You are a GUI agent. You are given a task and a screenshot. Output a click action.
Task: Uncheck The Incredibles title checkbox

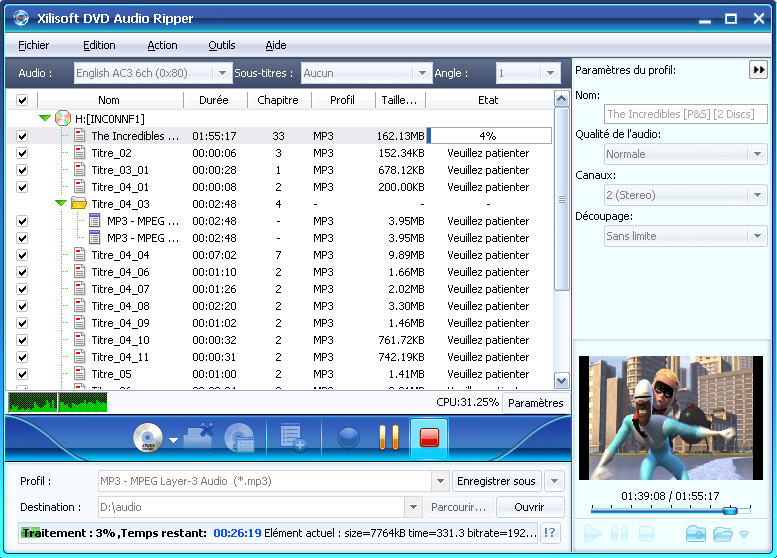point(22,136)
